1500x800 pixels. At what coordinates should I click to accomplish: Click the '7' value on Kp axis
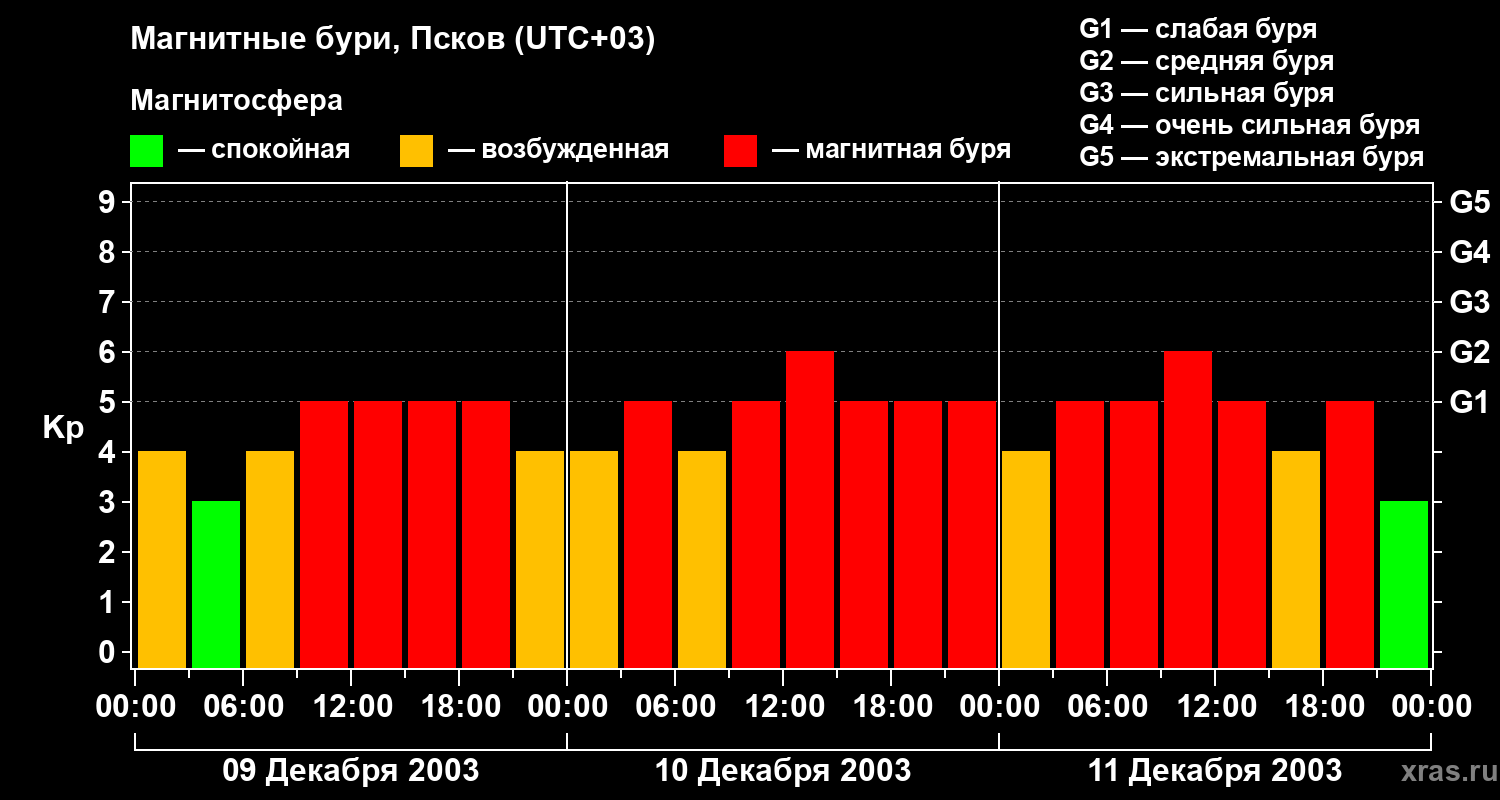click(109, 302)
